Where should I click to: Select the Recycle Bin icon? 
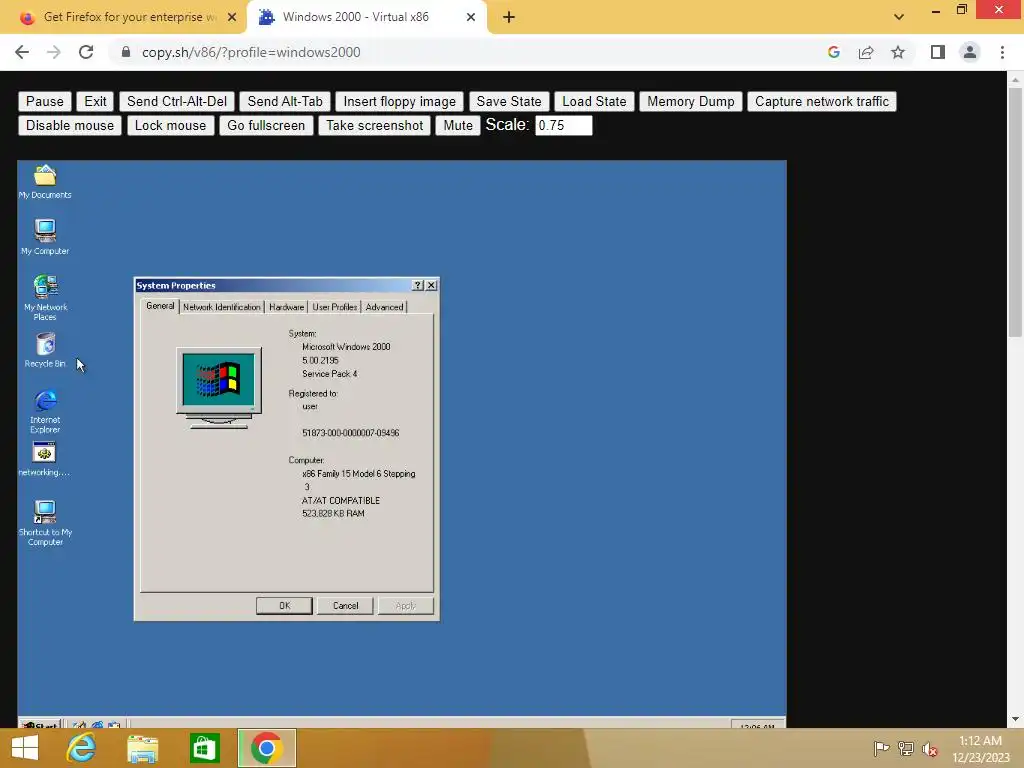click(x=45, y=350)
